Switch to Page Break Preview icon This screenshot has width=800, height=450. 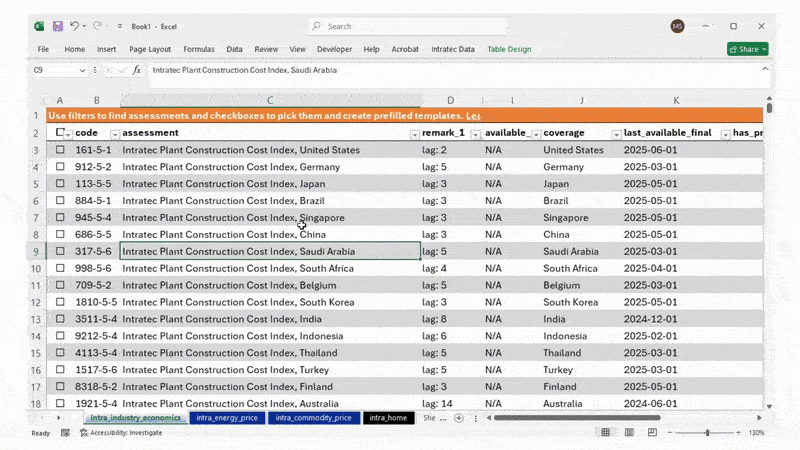(x=652, y=432)
